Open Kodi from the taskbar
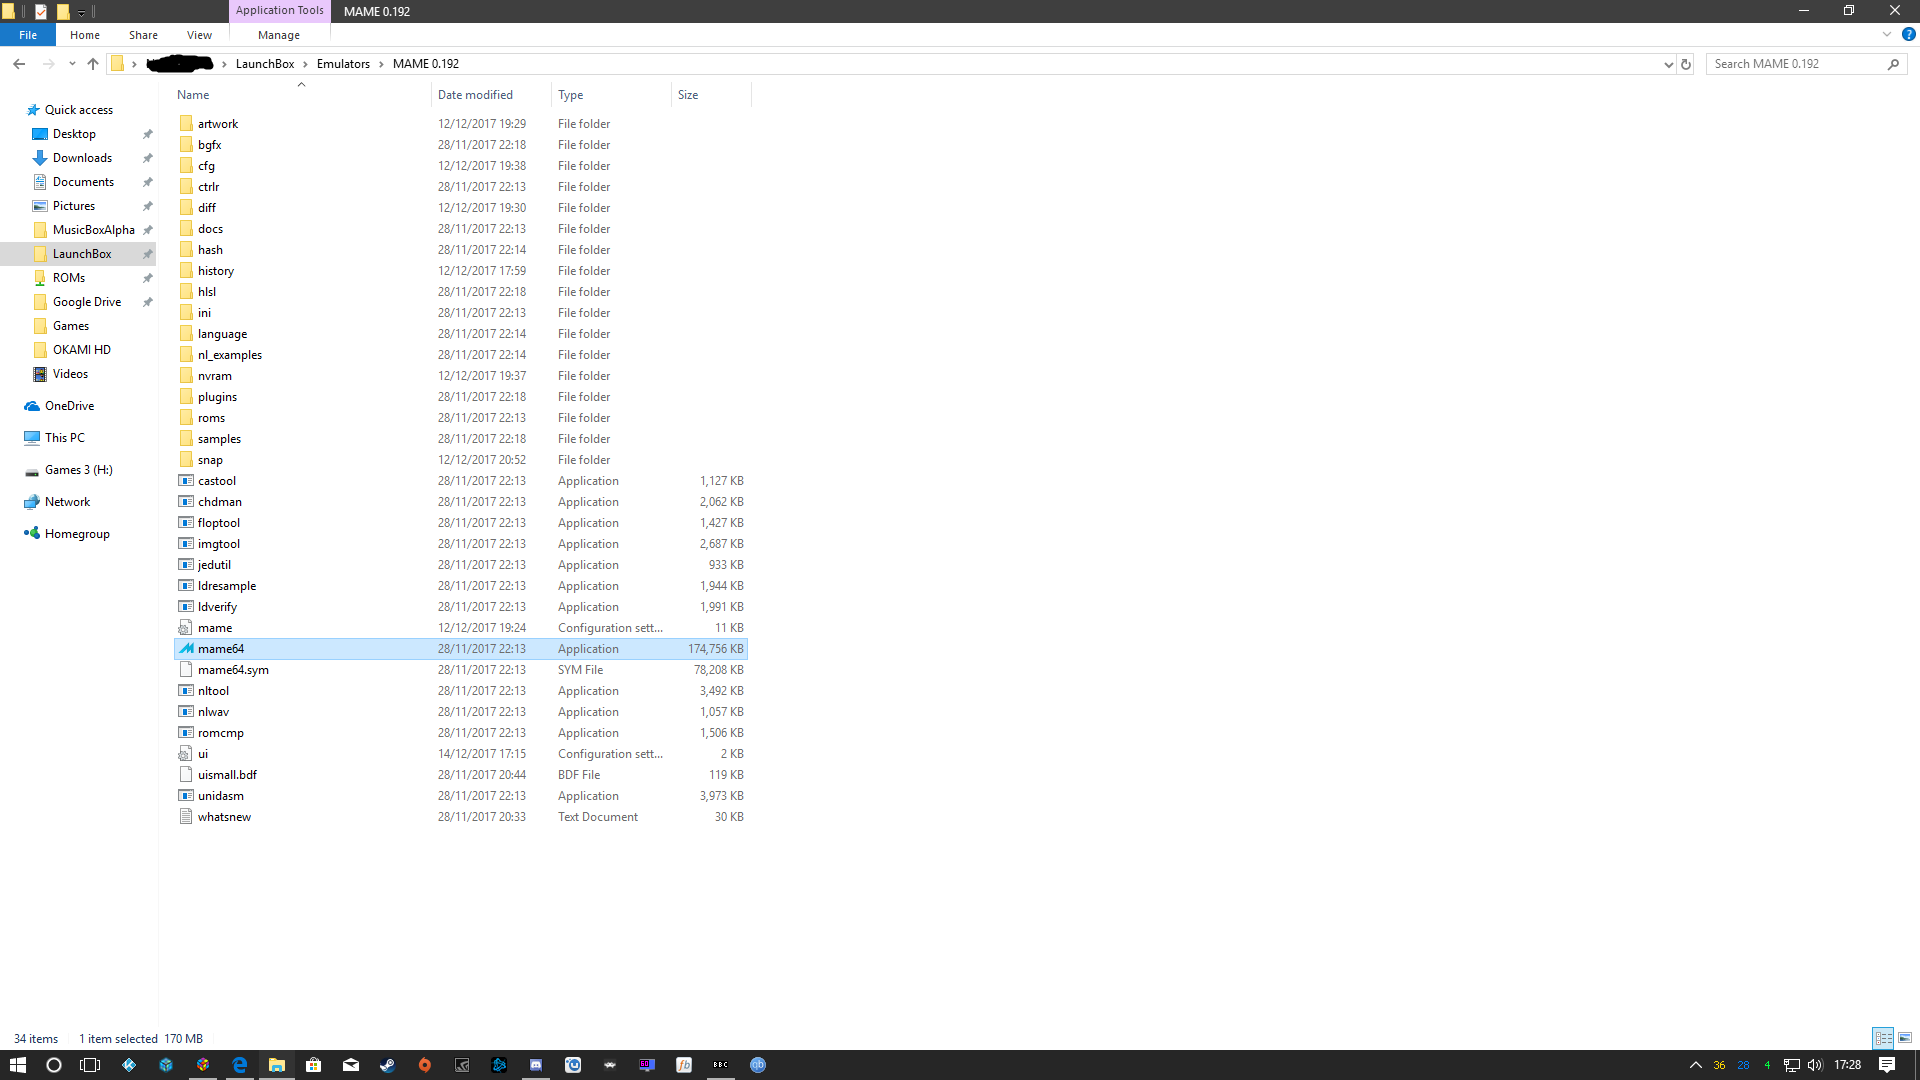Image resolution: width=1920 pixels, height=1080 pixels. [129, 1065]
